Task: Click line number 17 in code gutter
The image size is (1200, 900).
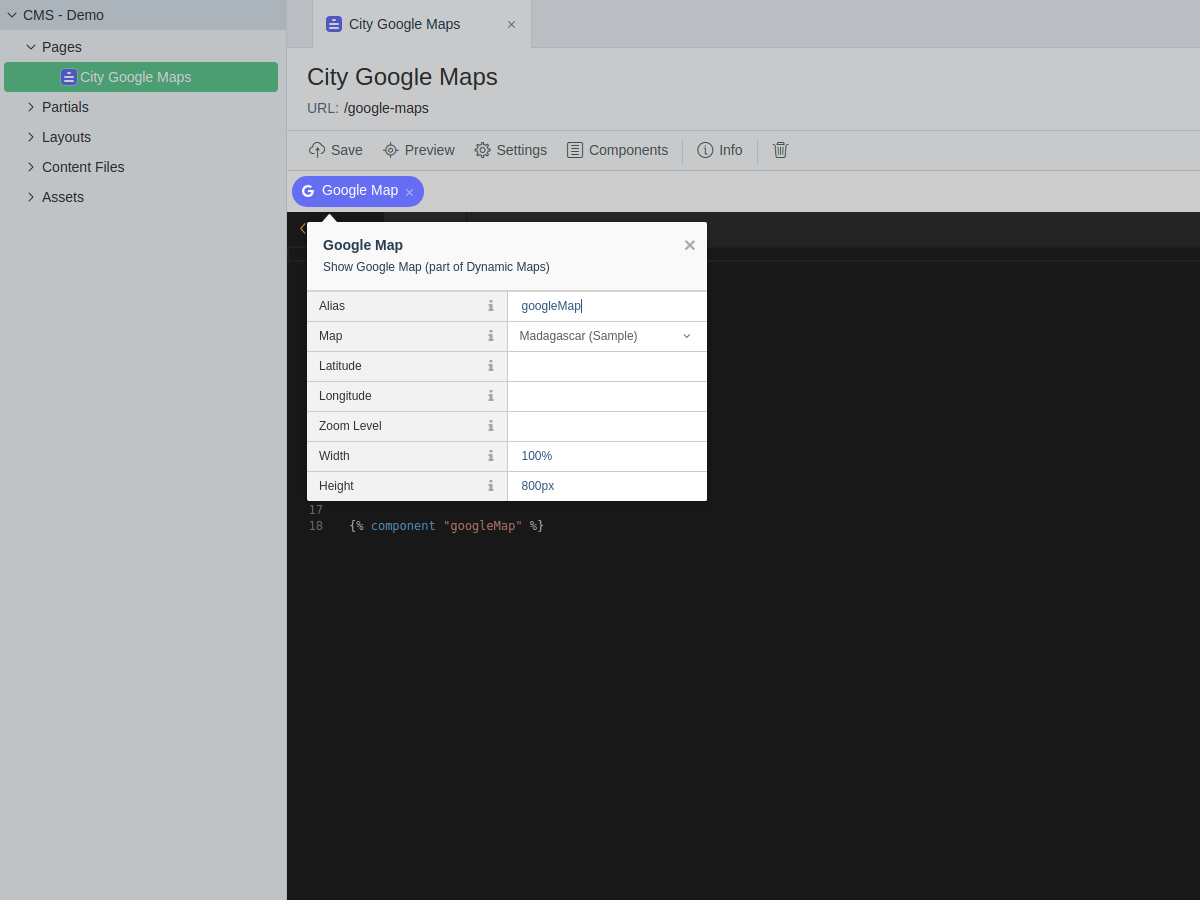Action: (x=316, y=510)
